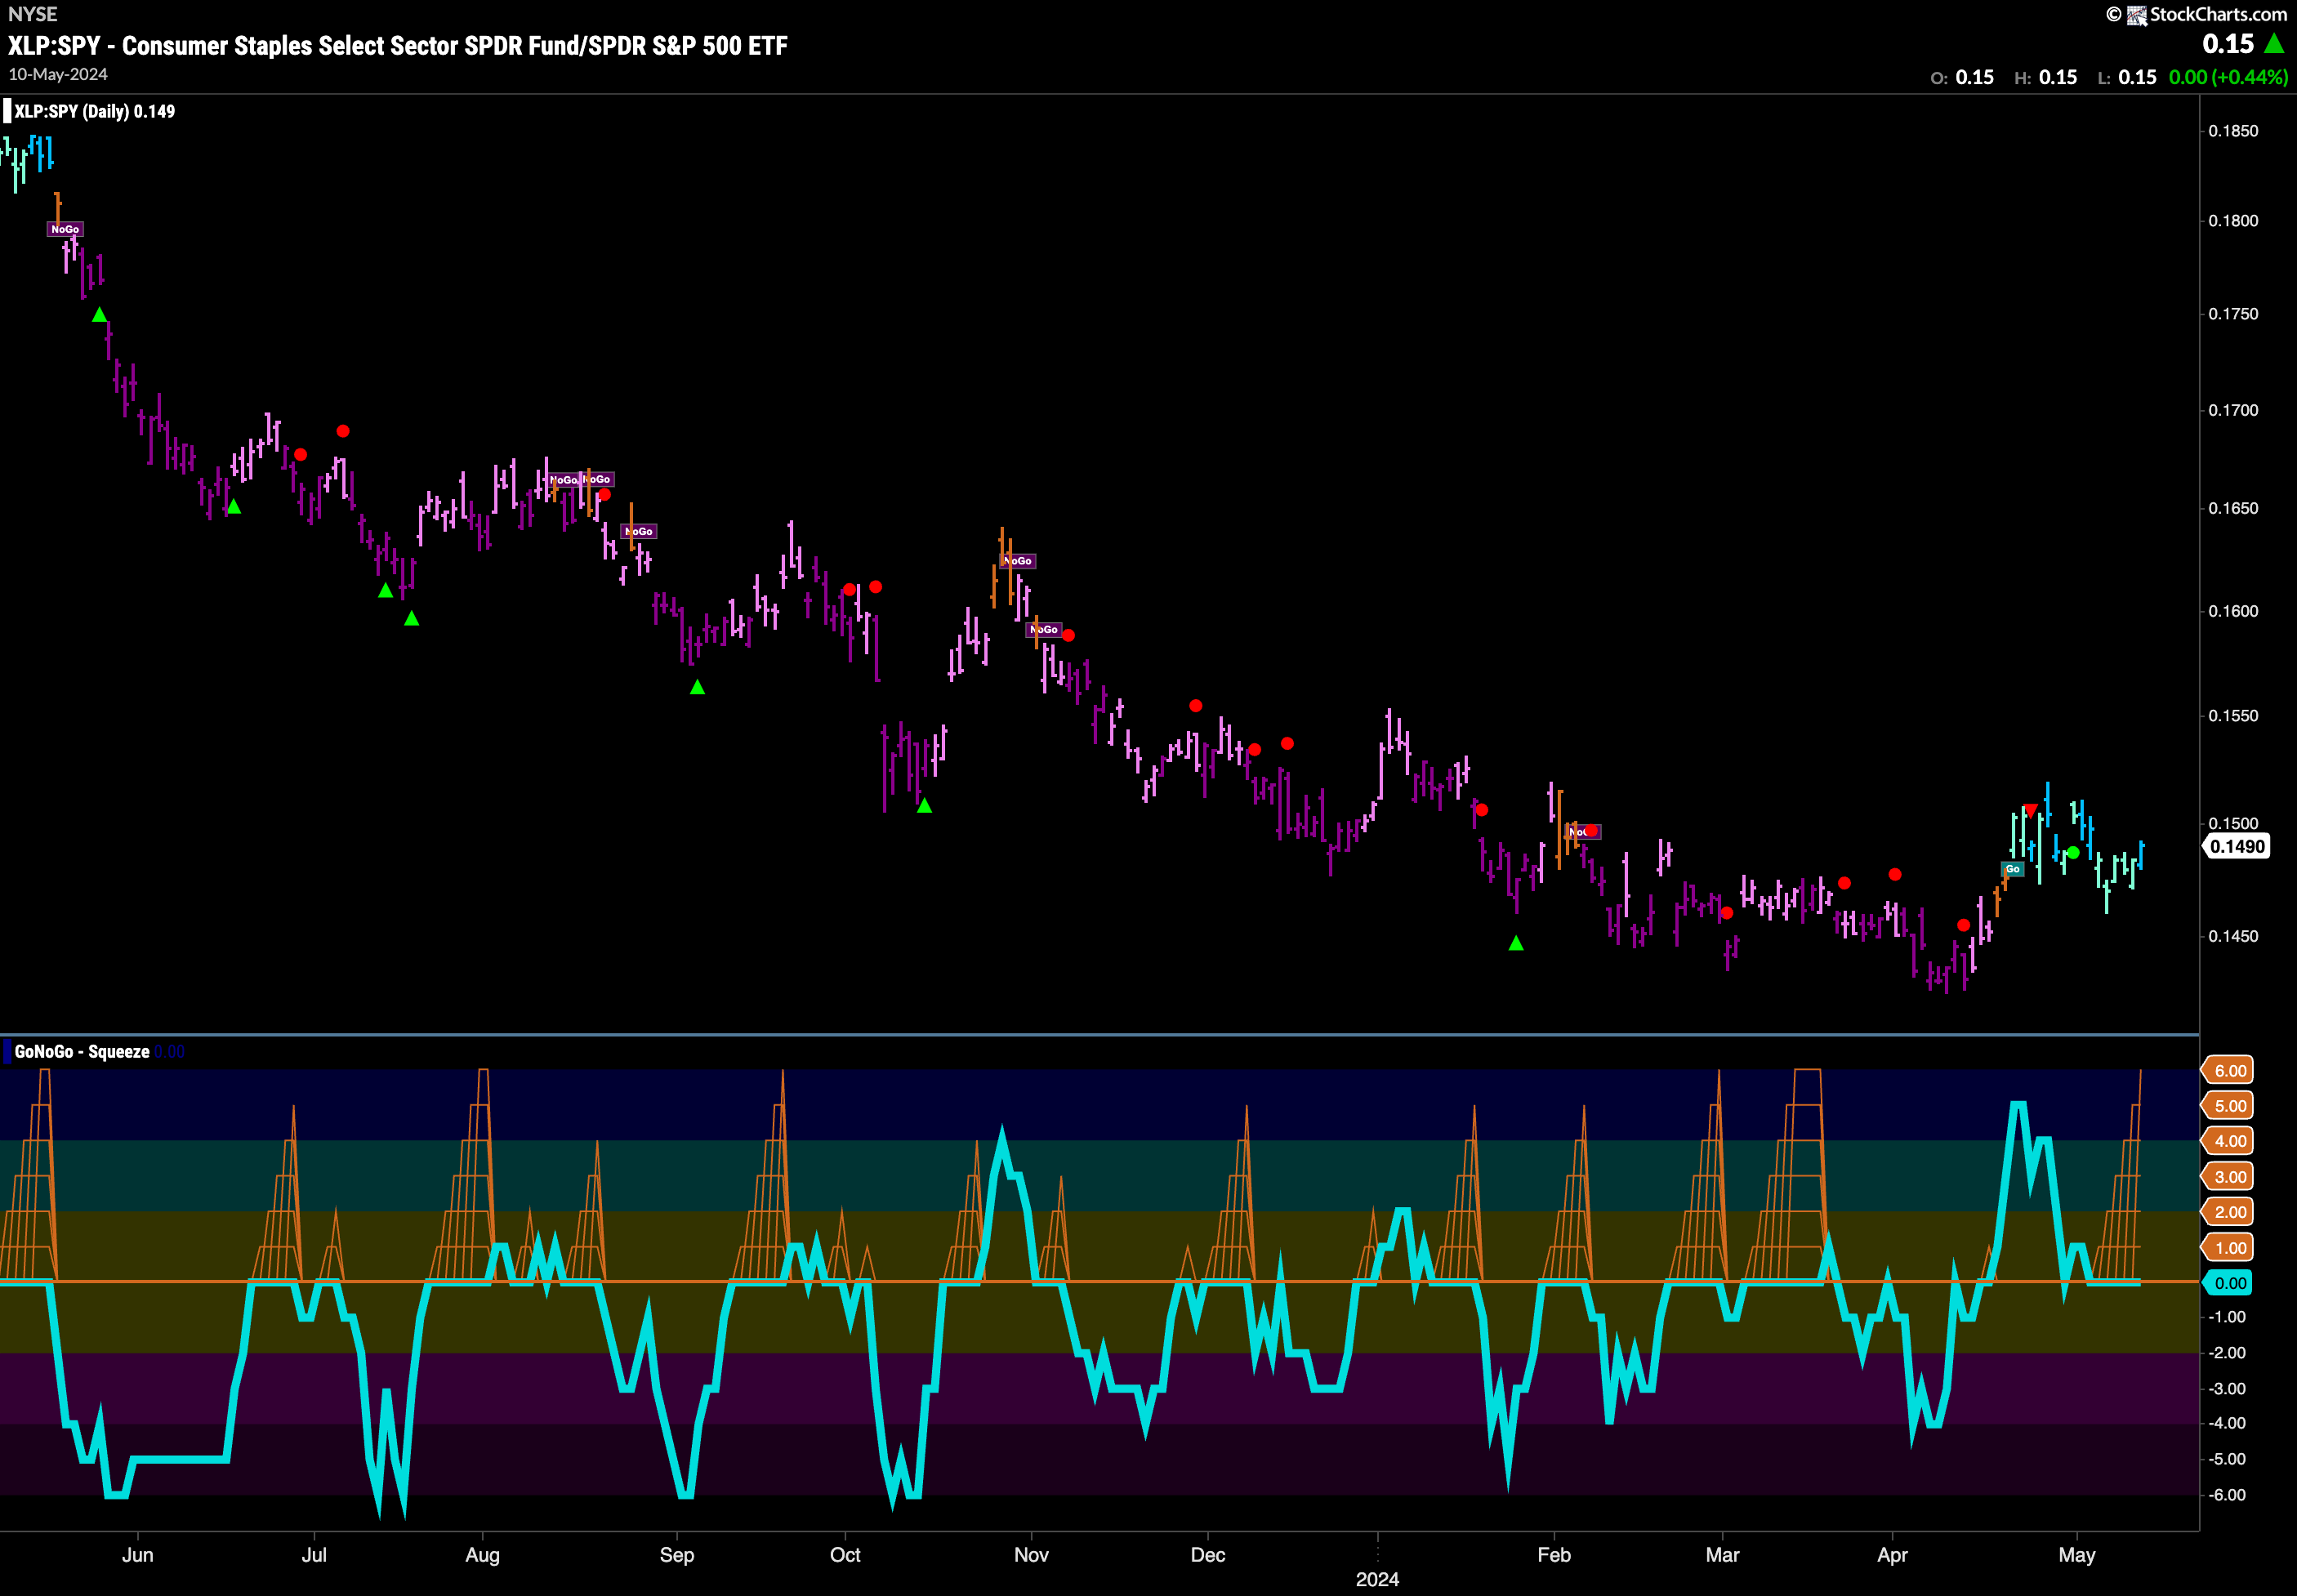Click the teal Go badge on the chart
2297x1596 pixels.
pos(2012,869)
